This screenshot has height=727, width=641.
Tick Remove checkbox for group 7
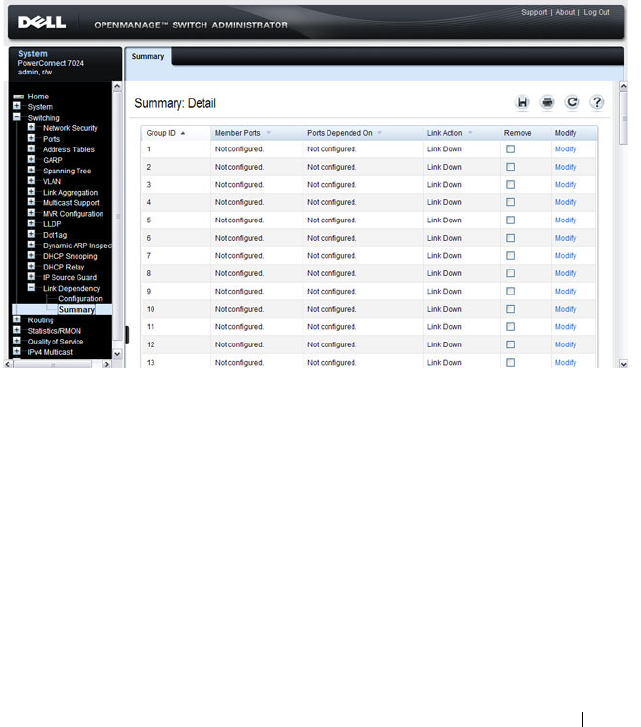pyautogui.click(x=510, y=255)
